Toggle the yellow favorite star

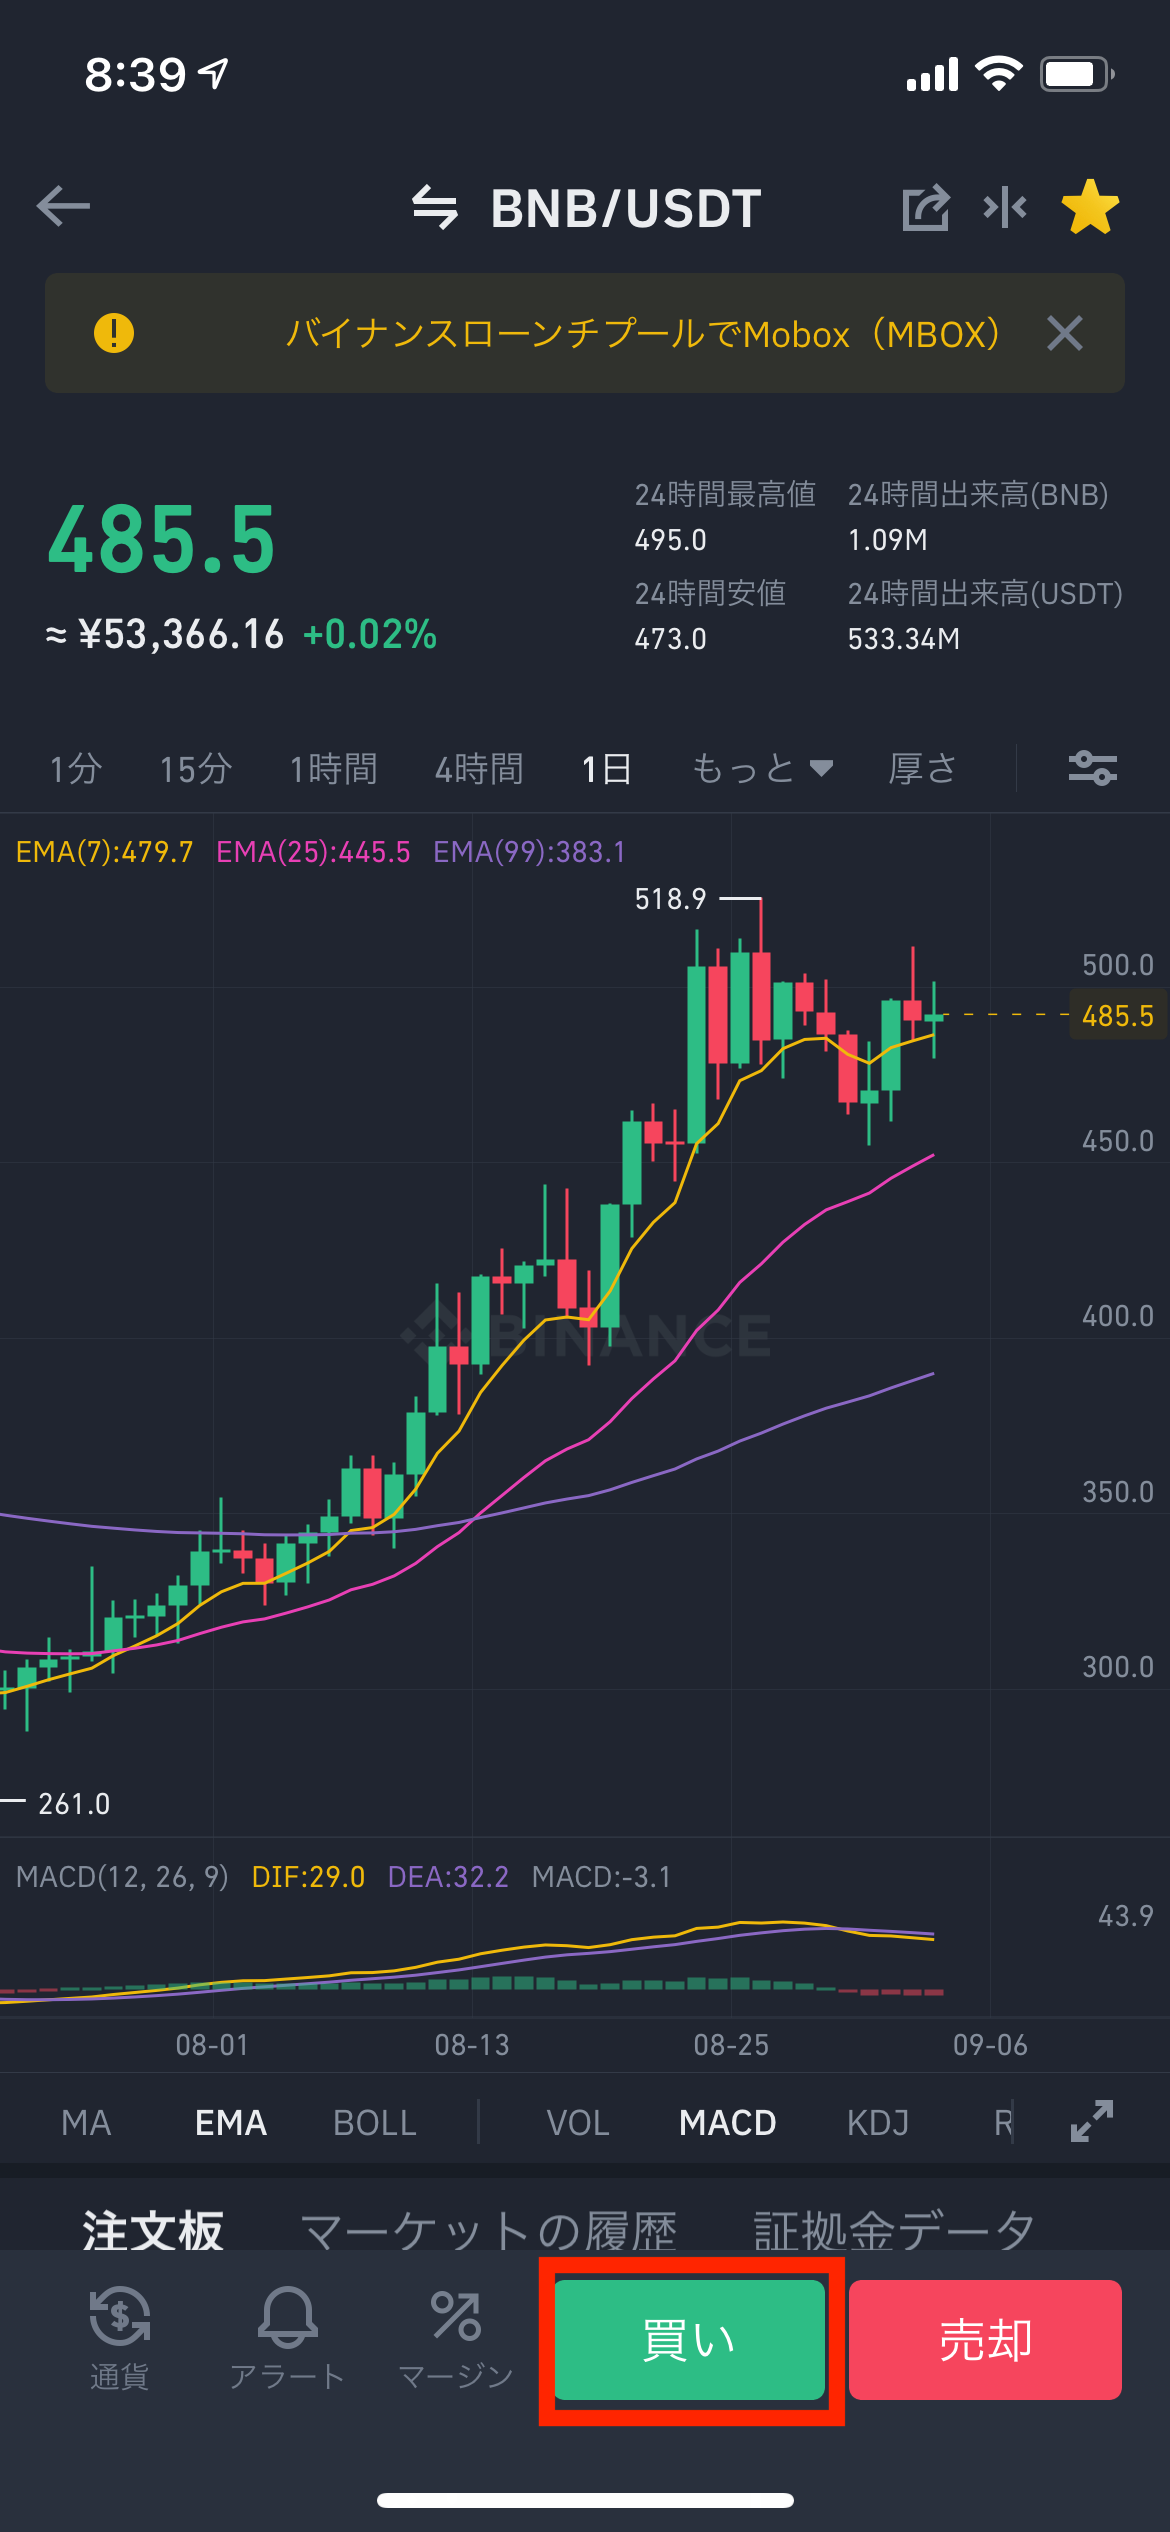[x=1090, y=207]
